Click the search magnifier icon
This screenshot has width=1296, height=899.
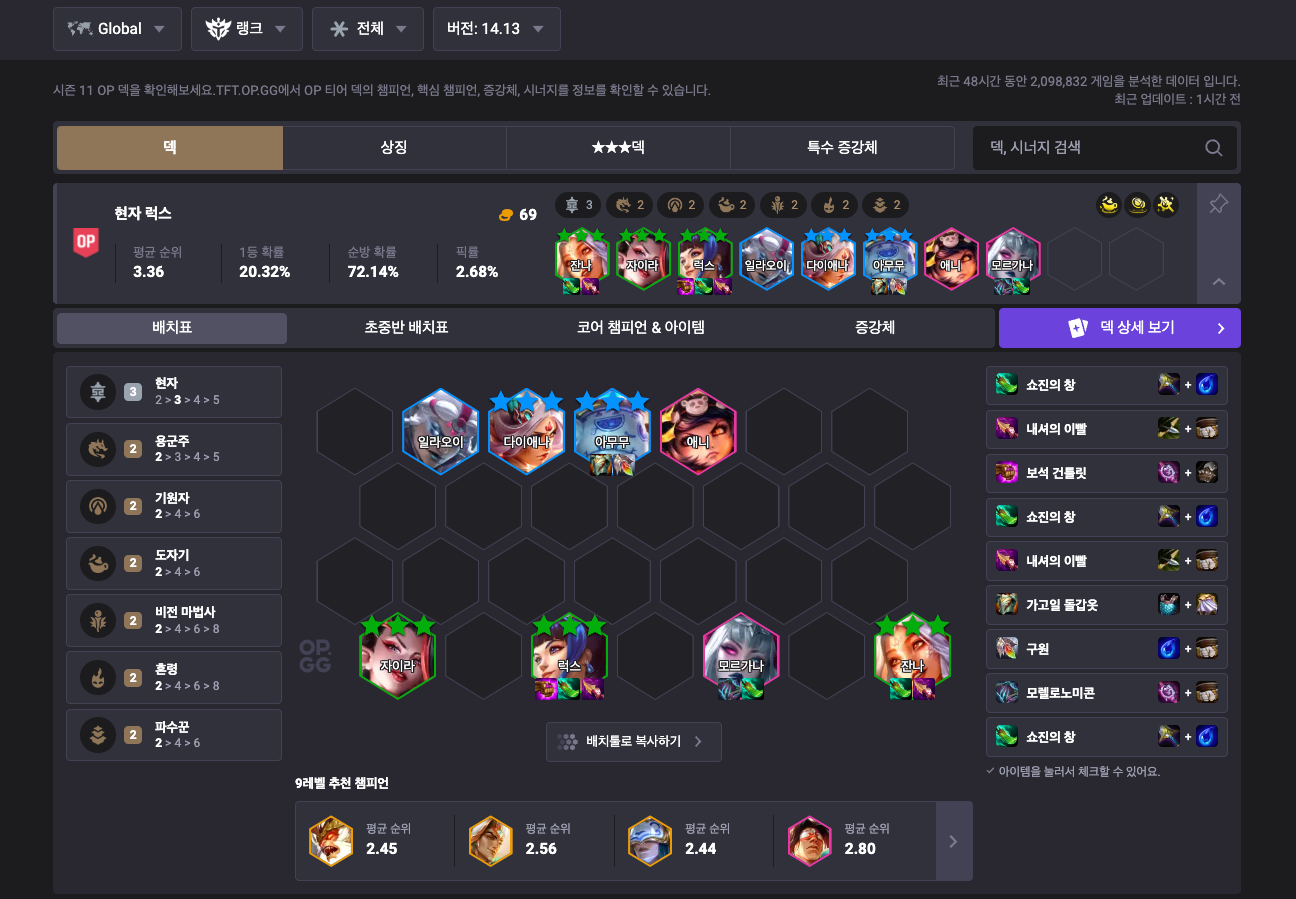click(x=1214, y=148)
